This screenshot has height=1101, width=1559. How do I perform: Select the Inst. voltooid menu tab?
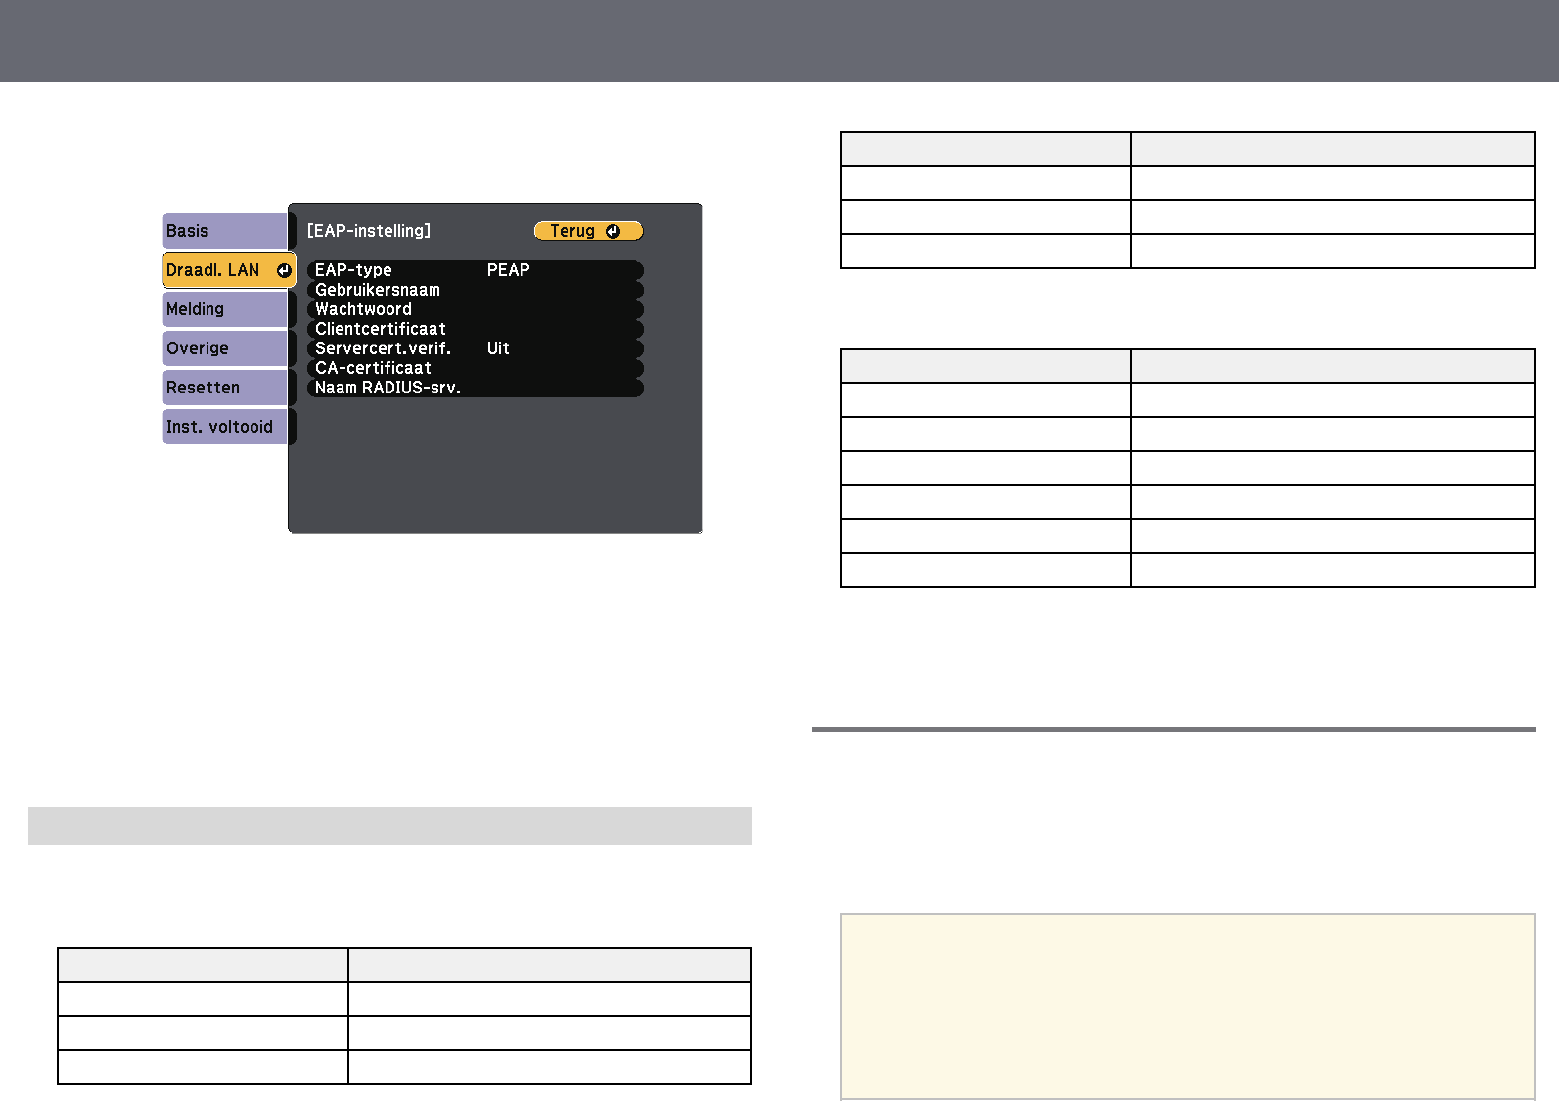click(x=225, y=427)
